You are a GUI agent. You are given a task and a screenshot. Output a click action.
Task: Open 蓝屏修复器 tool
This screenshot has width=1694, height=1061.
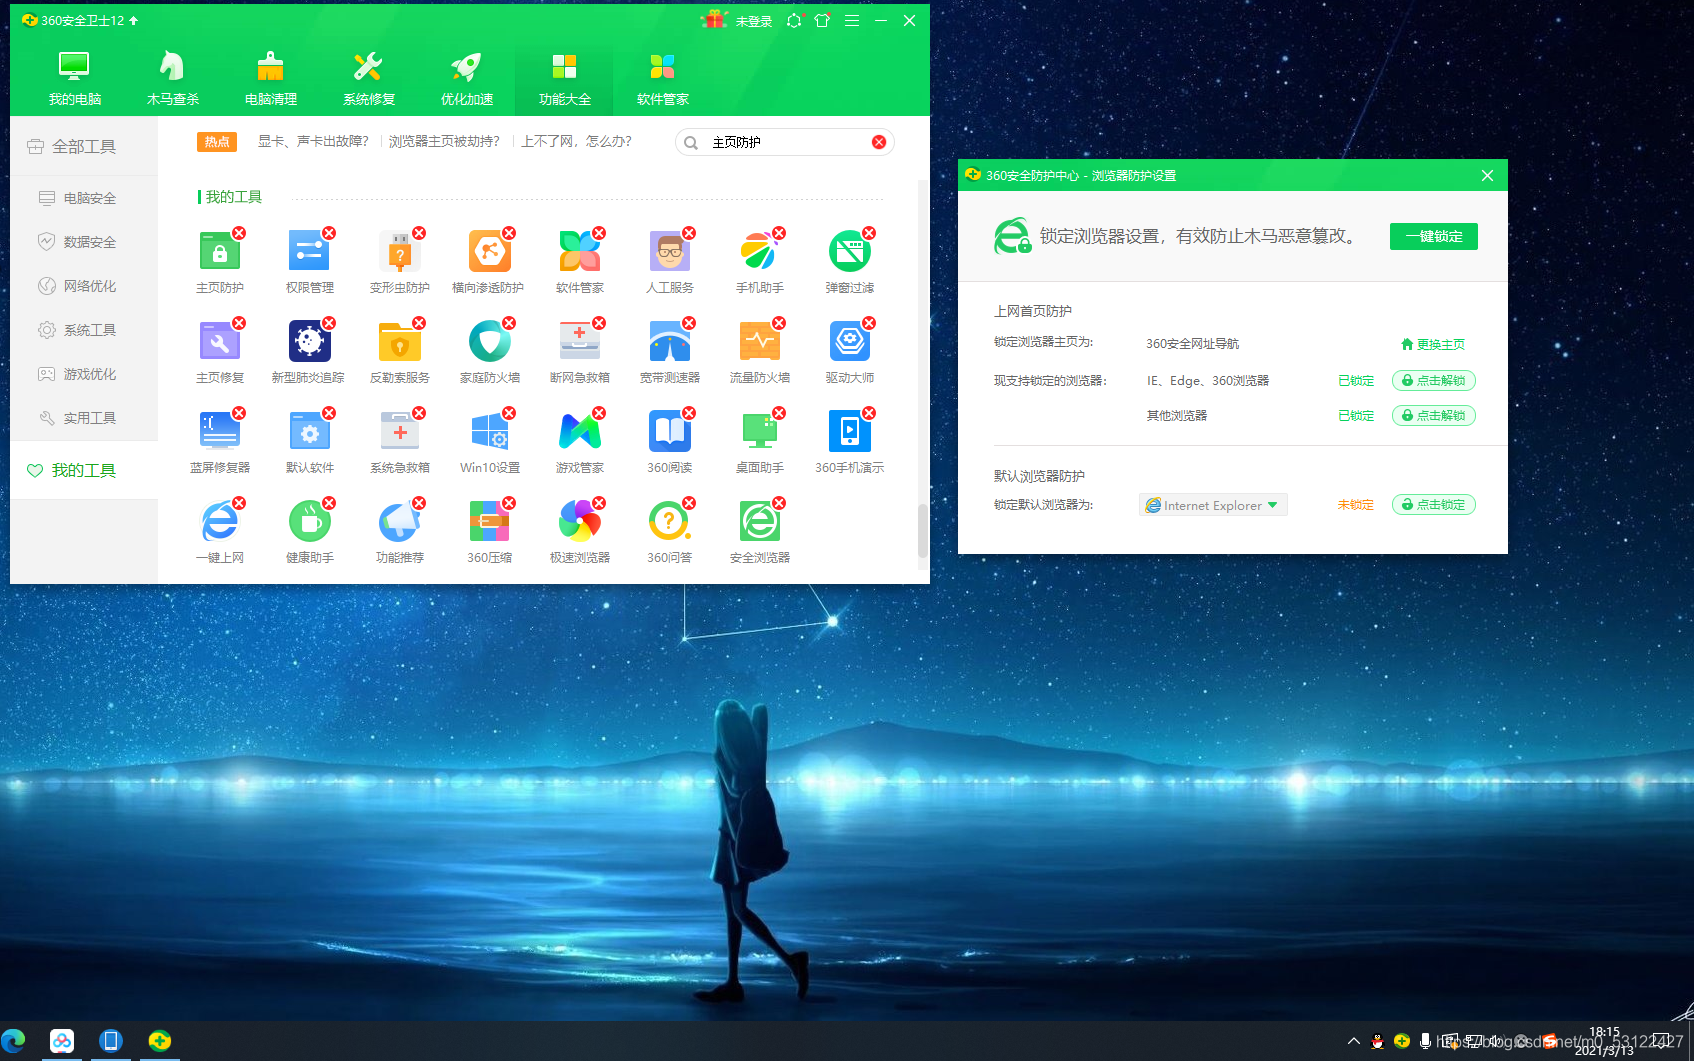tap(220, 442)
